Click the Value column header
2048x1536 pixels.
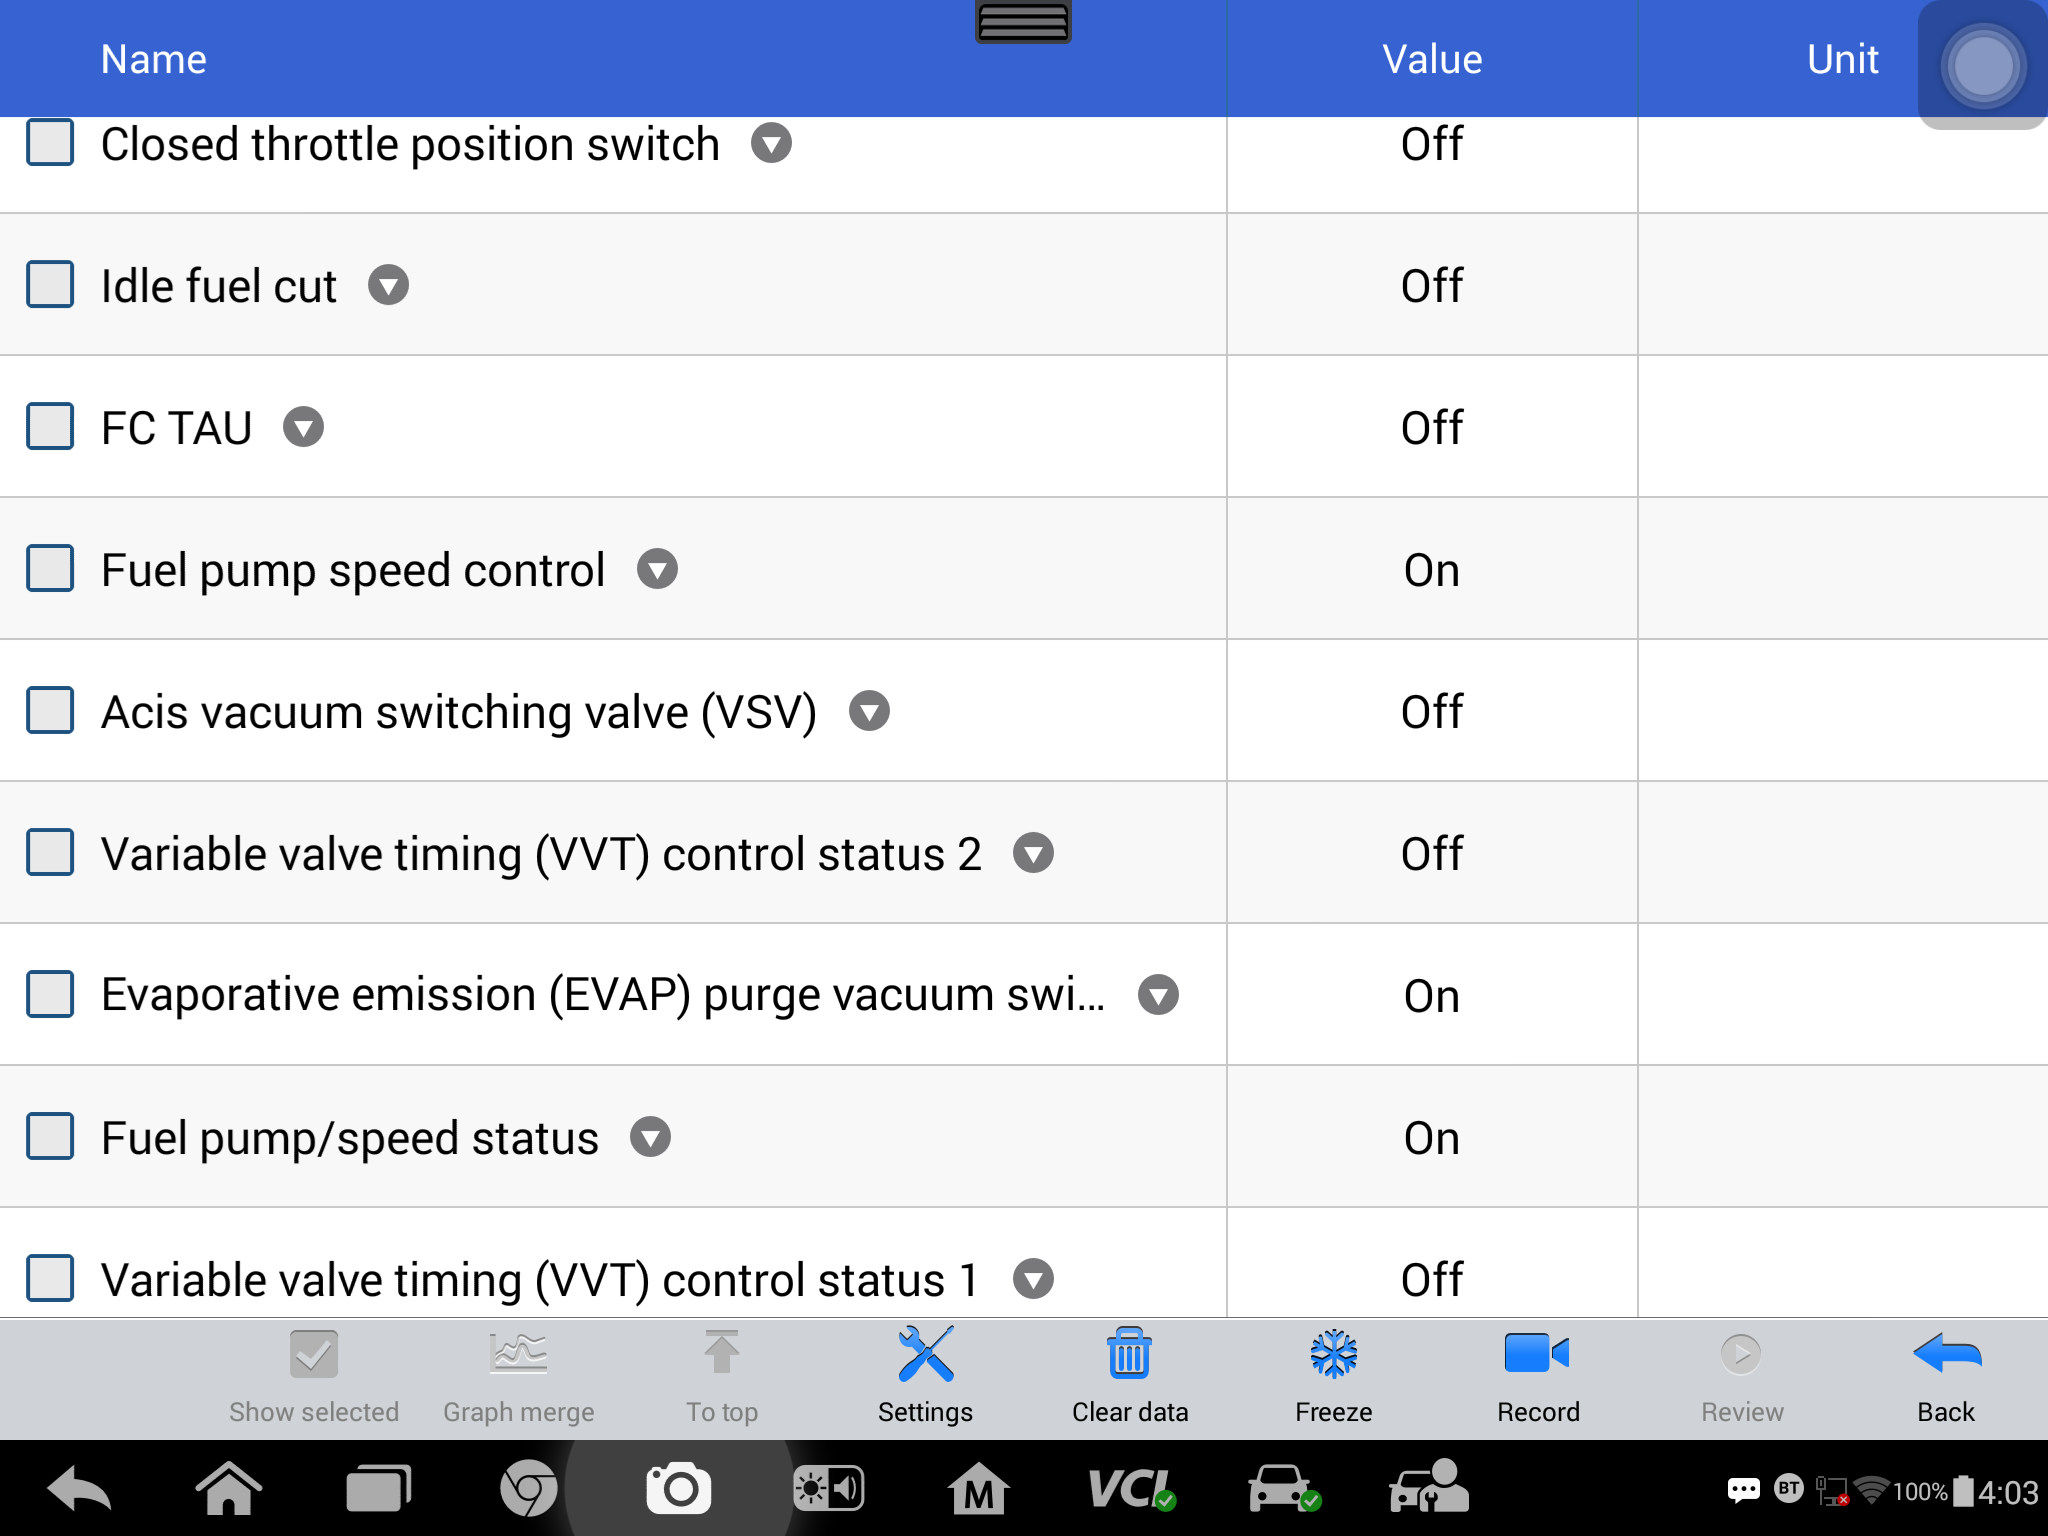coord(1432,59)
